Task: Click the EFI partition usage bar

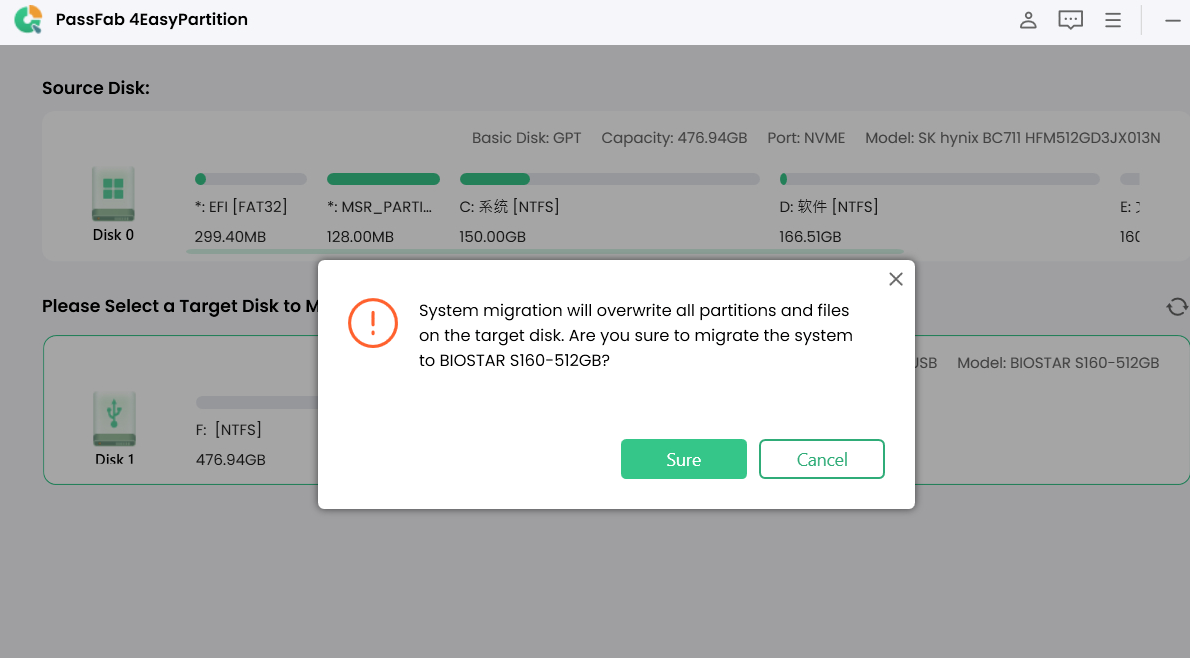Action: [250, 179]
